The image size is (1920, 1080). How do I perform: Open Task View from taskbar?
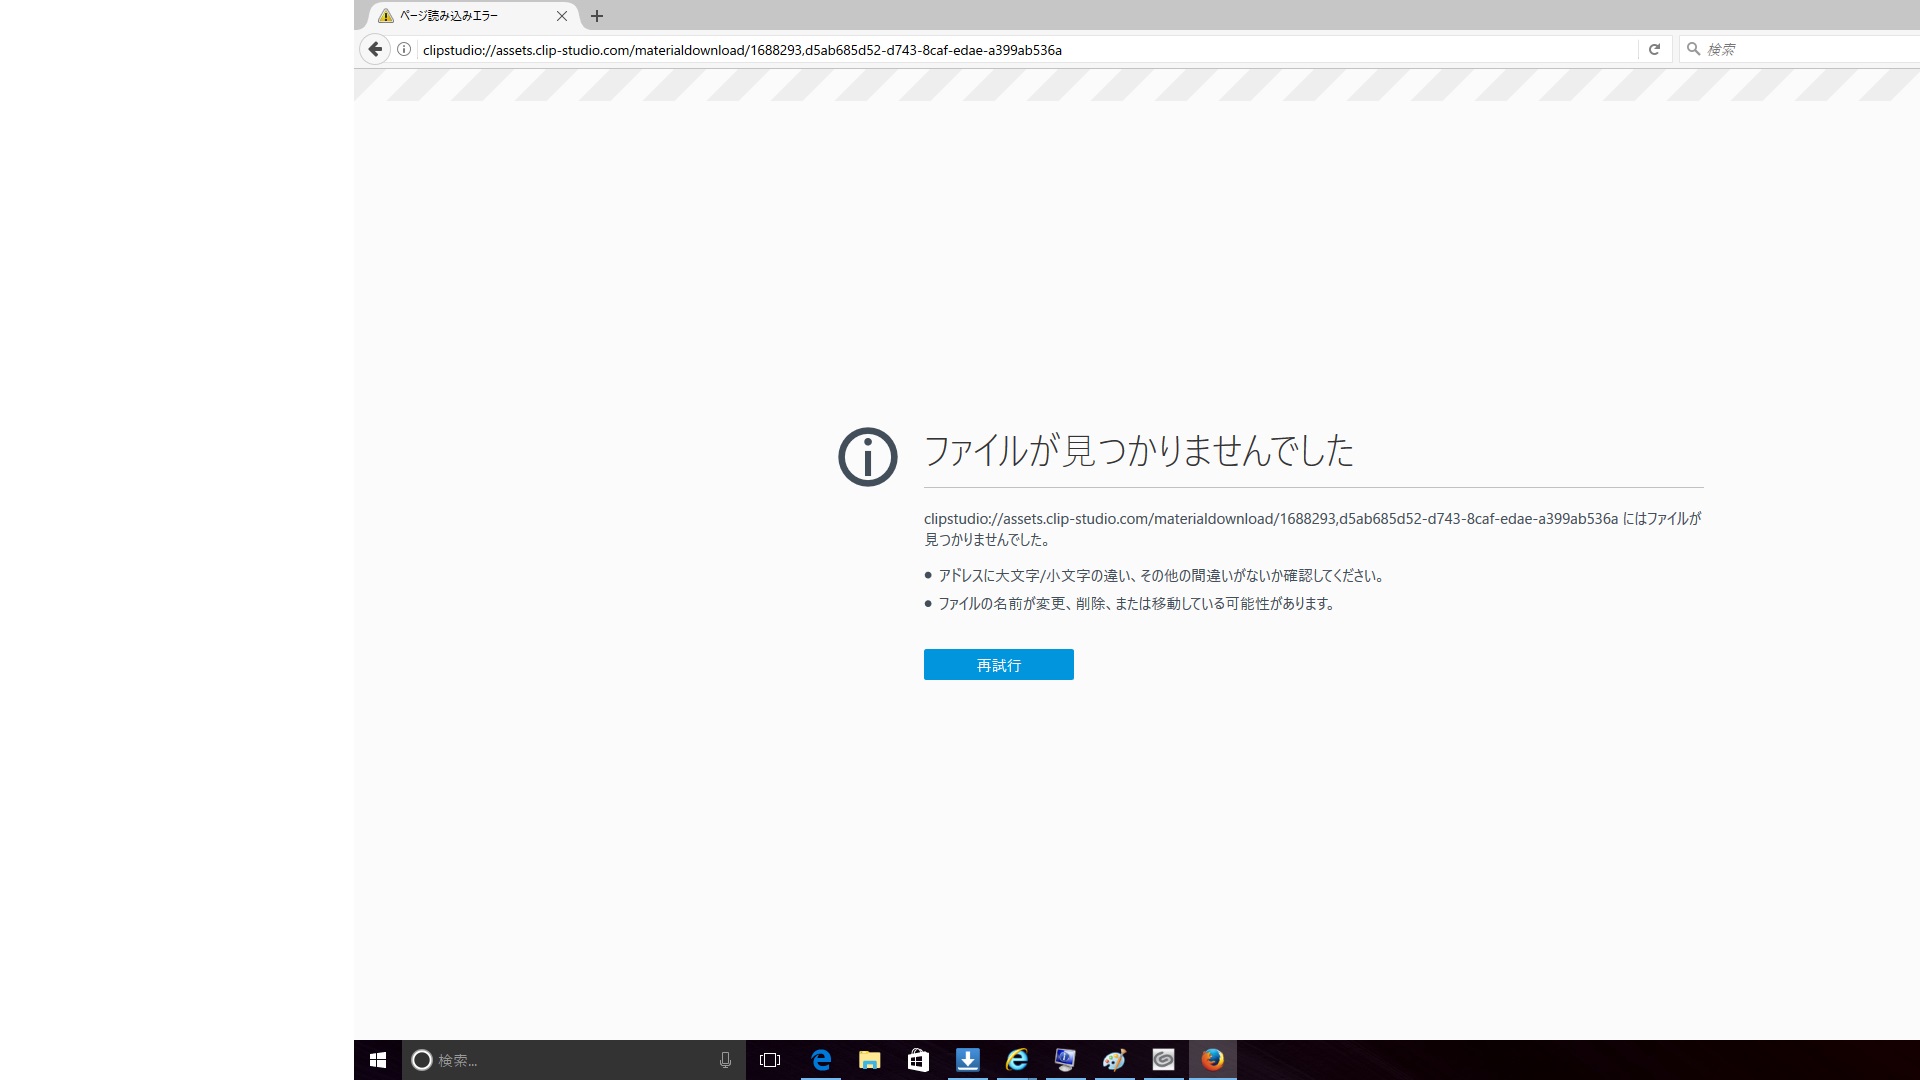tap(770, 1060)
